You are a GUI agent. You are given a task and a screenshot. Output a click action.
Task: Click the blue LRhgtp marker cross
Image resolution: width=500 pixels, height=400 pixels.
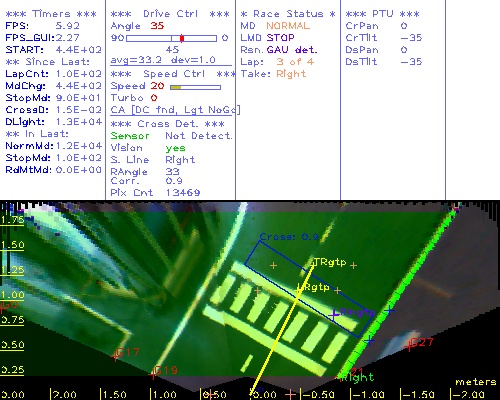333,315
